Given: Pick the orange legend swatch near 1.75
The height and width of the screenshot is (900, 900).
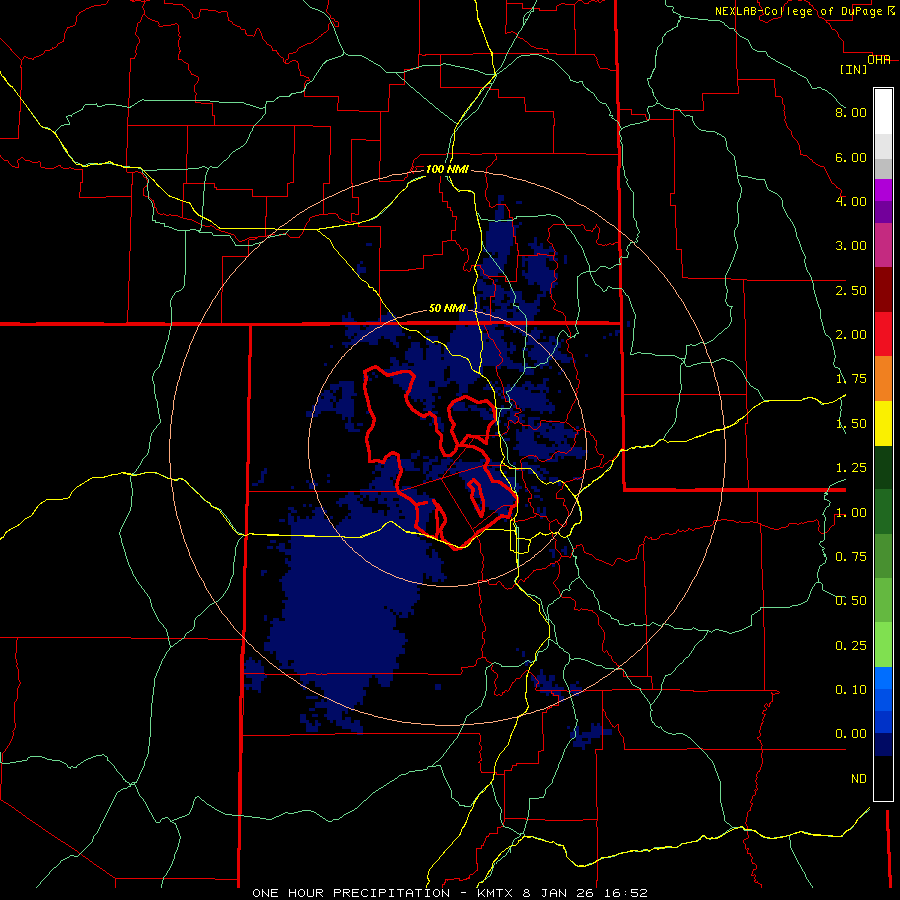Looking at the screenshot, I should point(883,379).
